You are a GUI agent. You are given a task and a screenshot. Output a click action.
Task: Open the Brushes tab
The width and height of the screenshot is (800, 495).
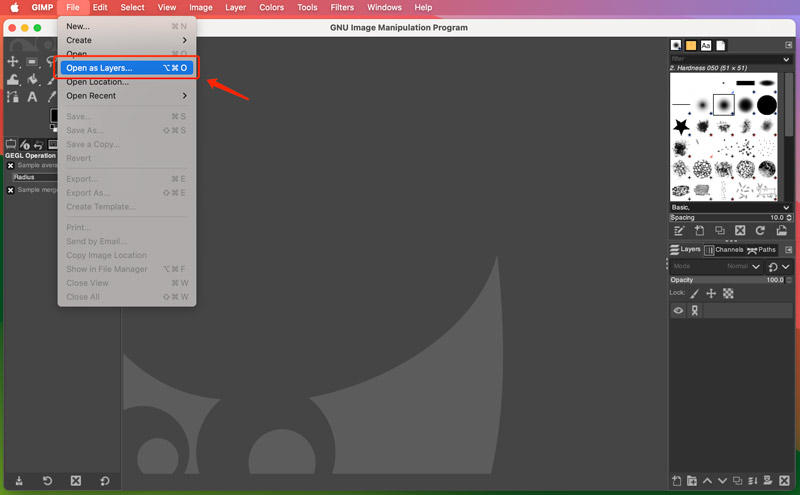coord(676,45)
